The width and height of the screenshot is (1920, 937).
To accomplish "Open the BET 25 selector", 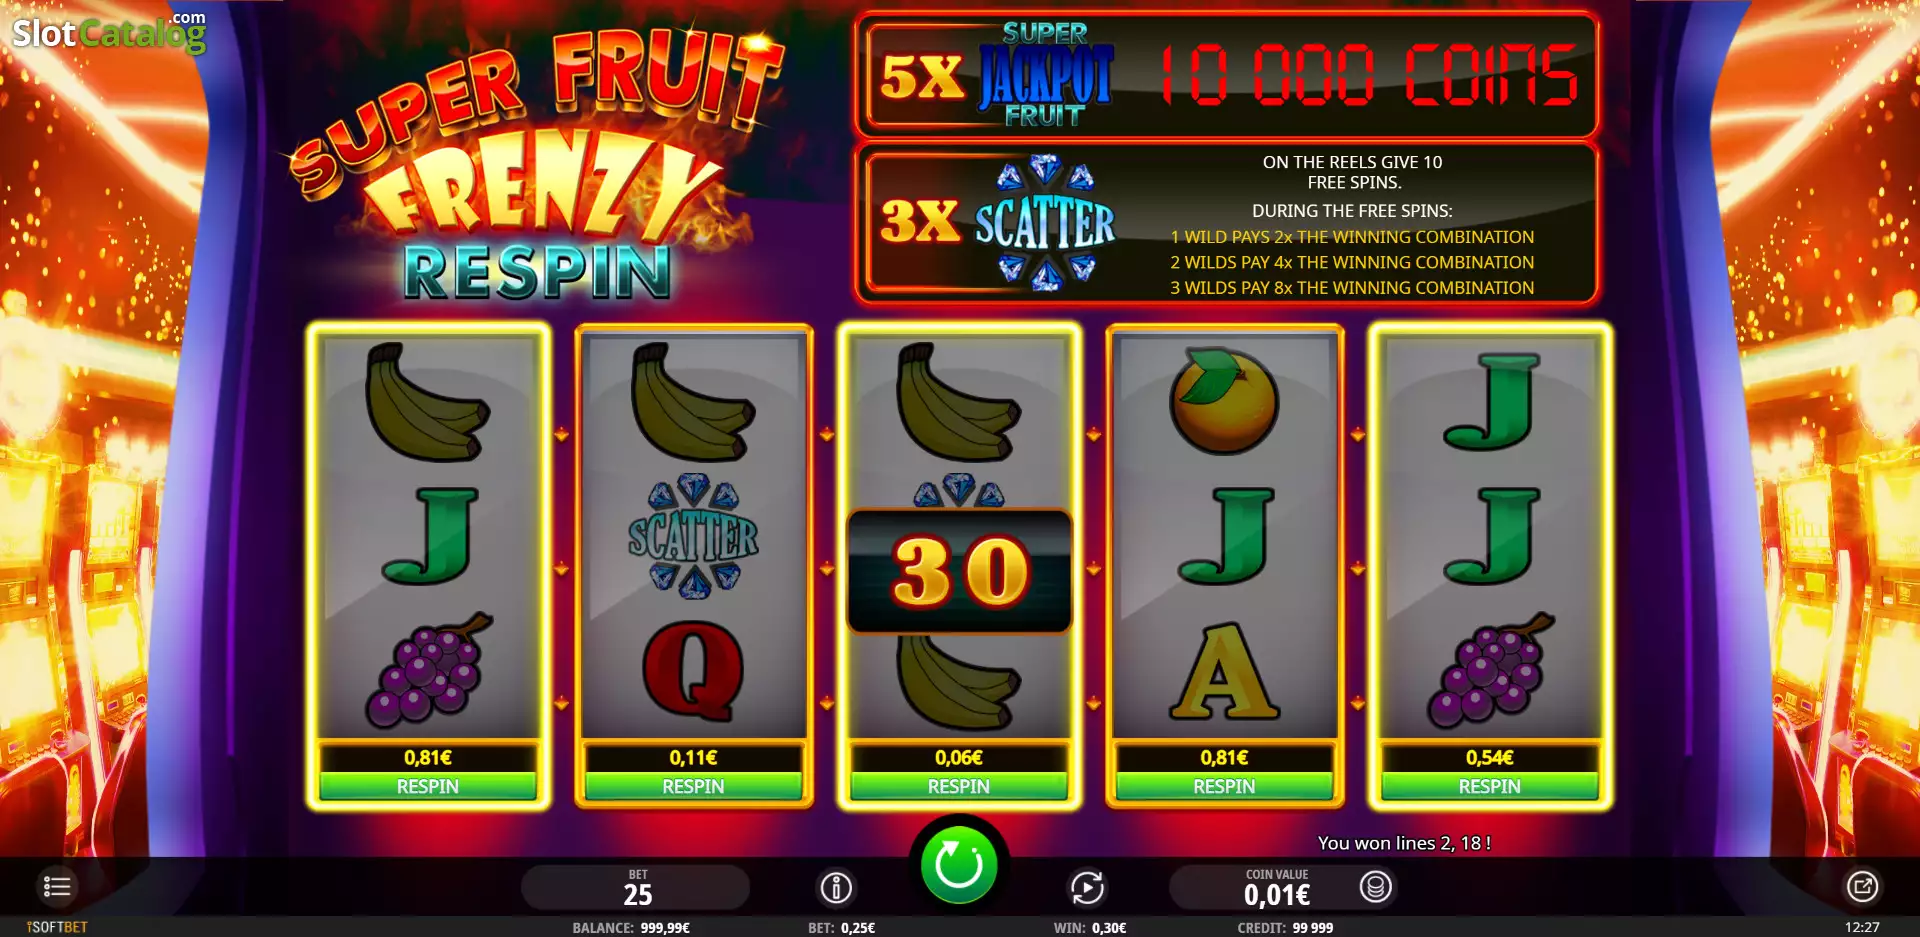I will [x=637, y=888].
